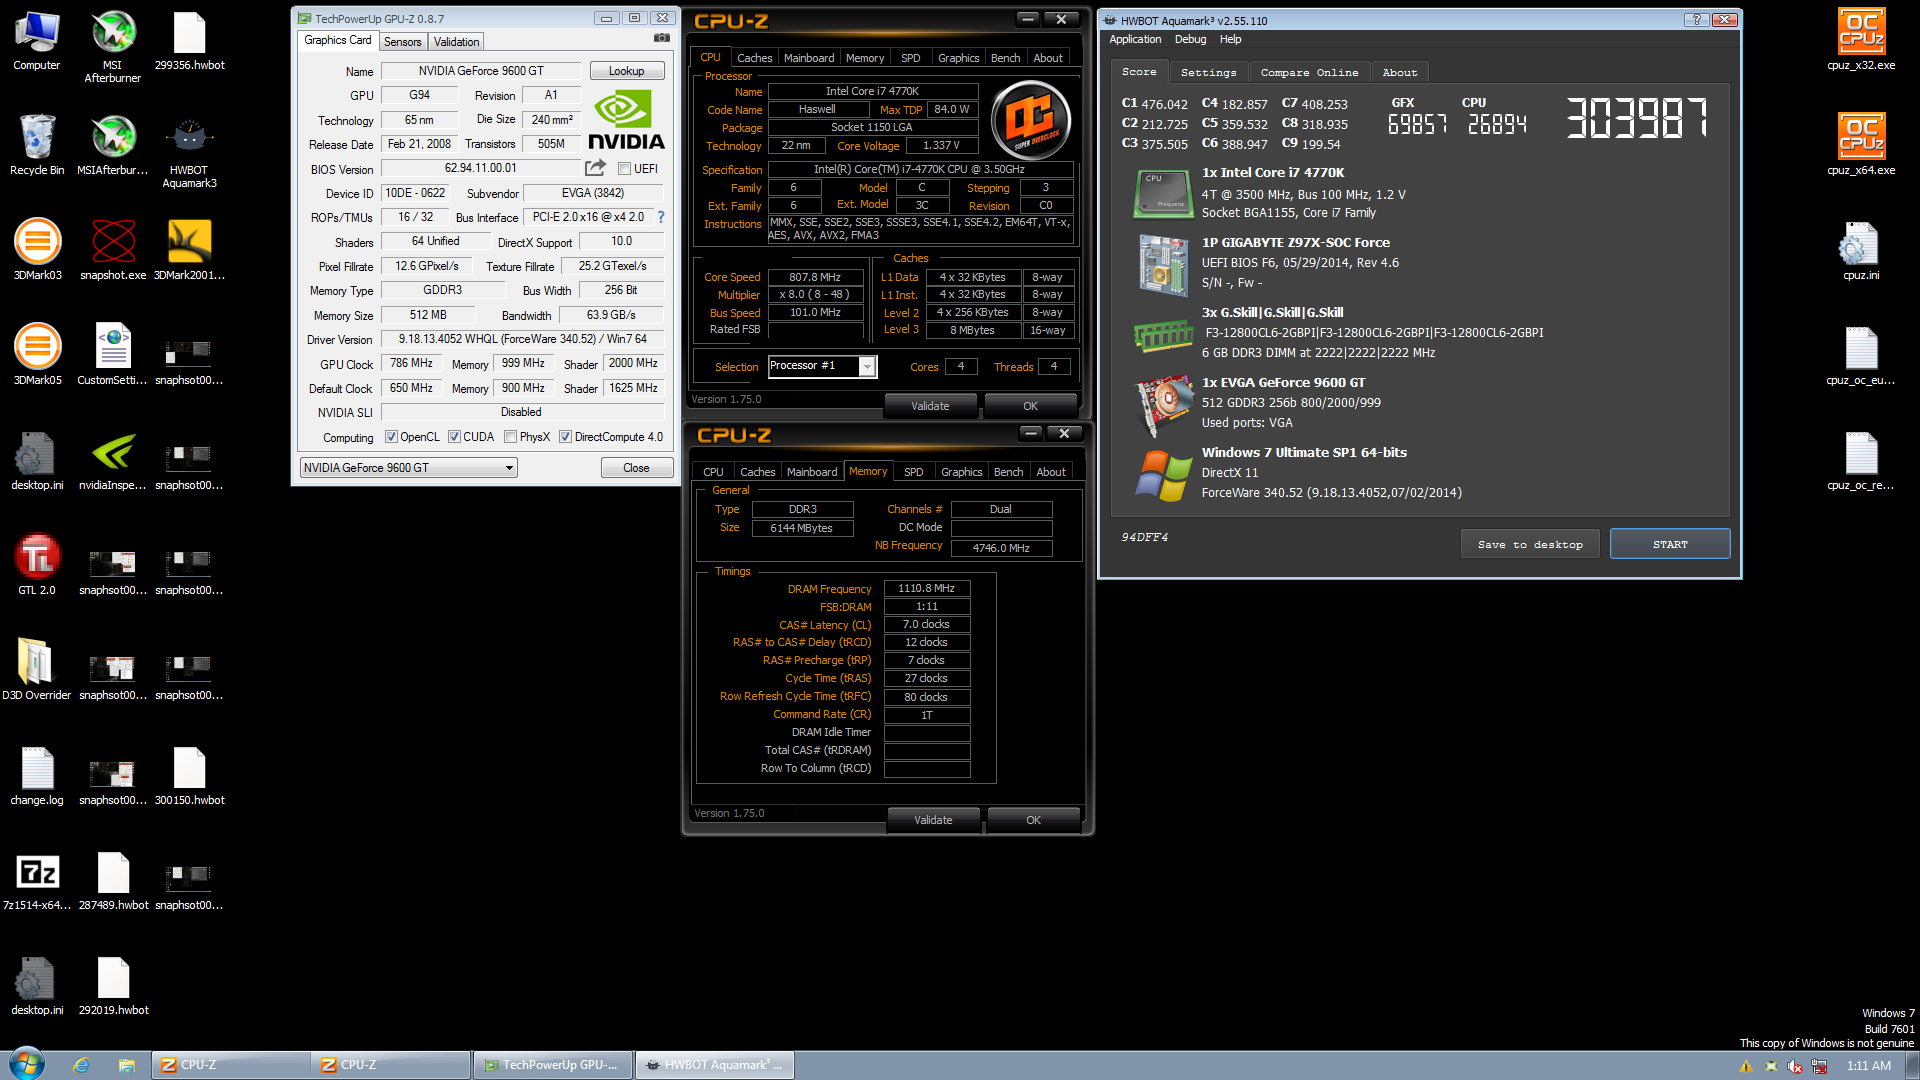Viewport: 1920px width, 1080px height.
Task: Click the Lookup button in GPU-Z
Action: click(x=627, y=71)
